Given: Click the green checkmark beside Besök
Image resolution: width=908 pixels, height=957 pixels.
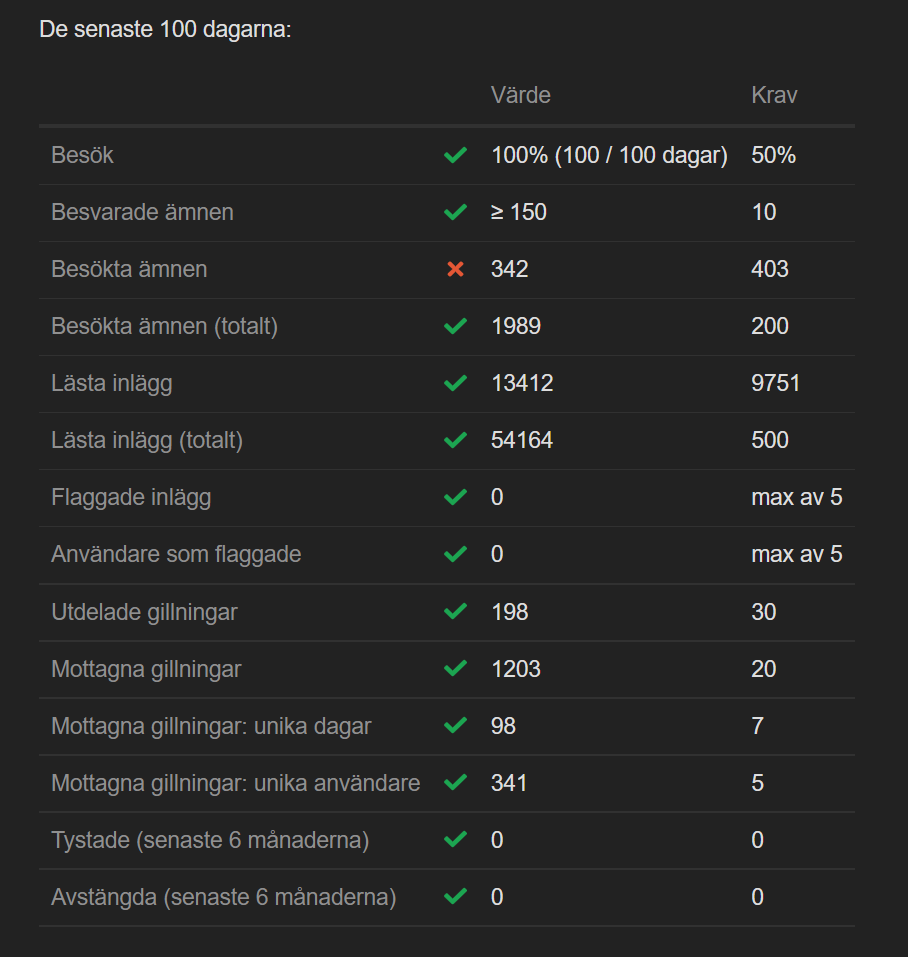Looking at the screenshot, I should coord(455,155).
